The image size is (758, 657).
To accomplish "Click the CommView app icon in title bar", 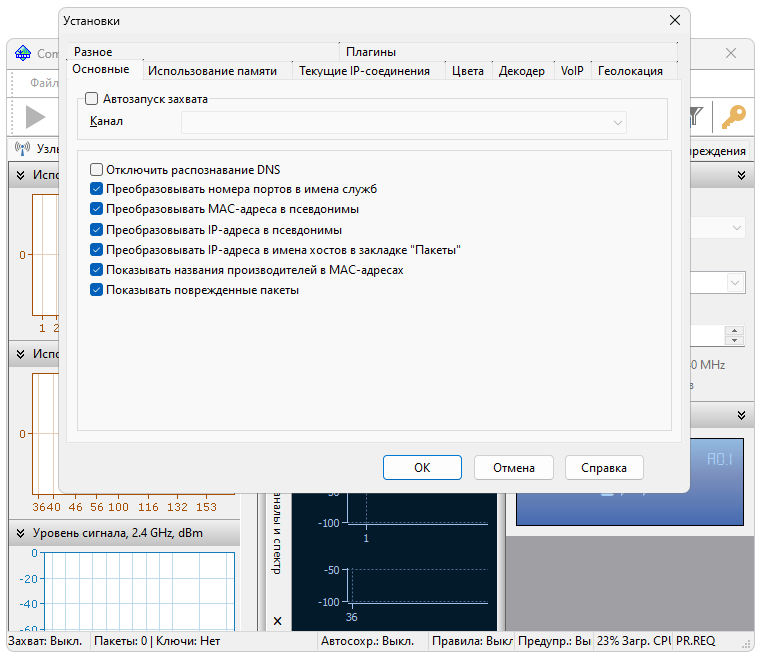I will [24, 54].
